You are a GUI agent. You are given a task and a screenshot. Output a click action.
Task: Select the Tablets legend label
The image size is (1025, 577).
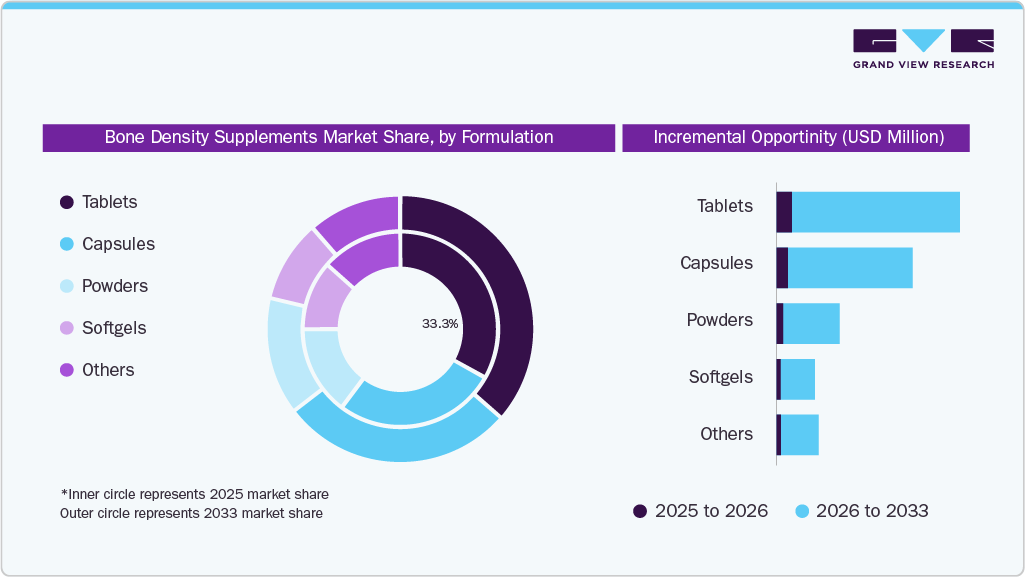(109, 202)
